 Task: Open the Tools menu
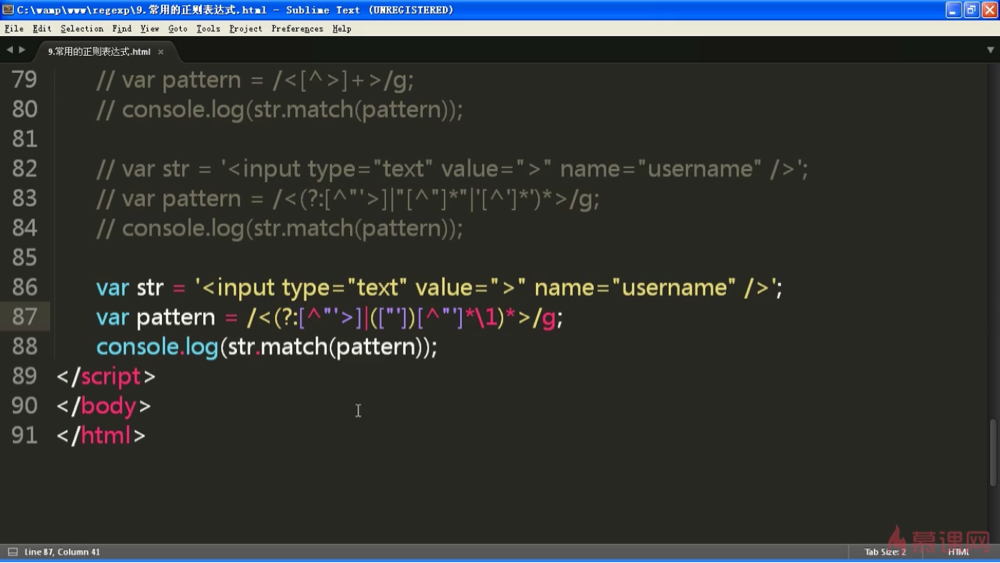(208, 29)
